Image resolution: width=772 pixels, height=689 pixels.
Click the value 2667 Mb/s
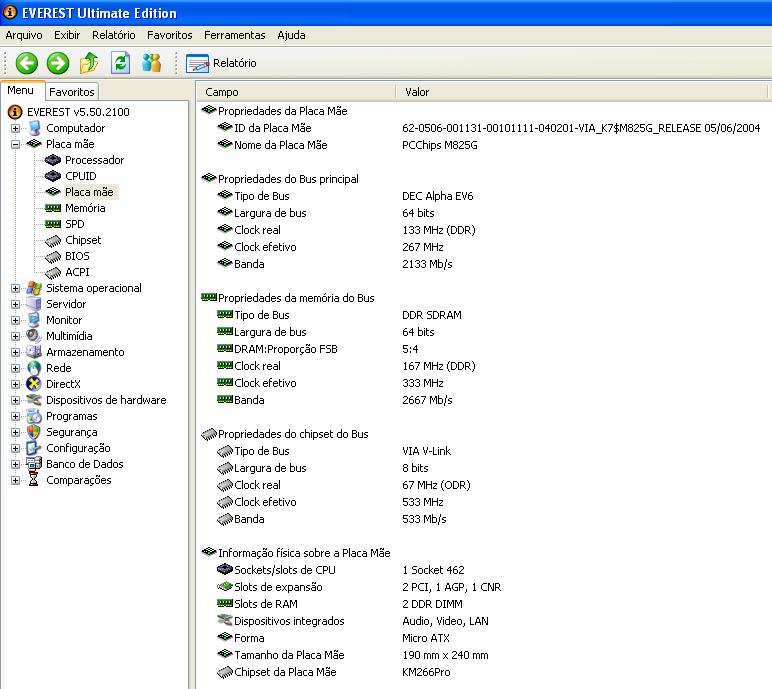pyautogui.click(x=427, y=400)
